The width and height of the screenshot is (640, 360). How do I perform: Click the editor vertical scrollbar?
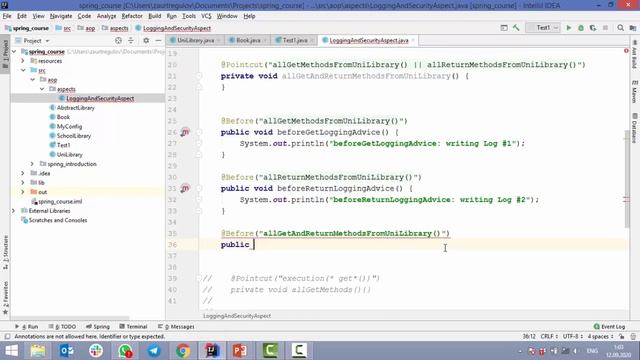627,180
